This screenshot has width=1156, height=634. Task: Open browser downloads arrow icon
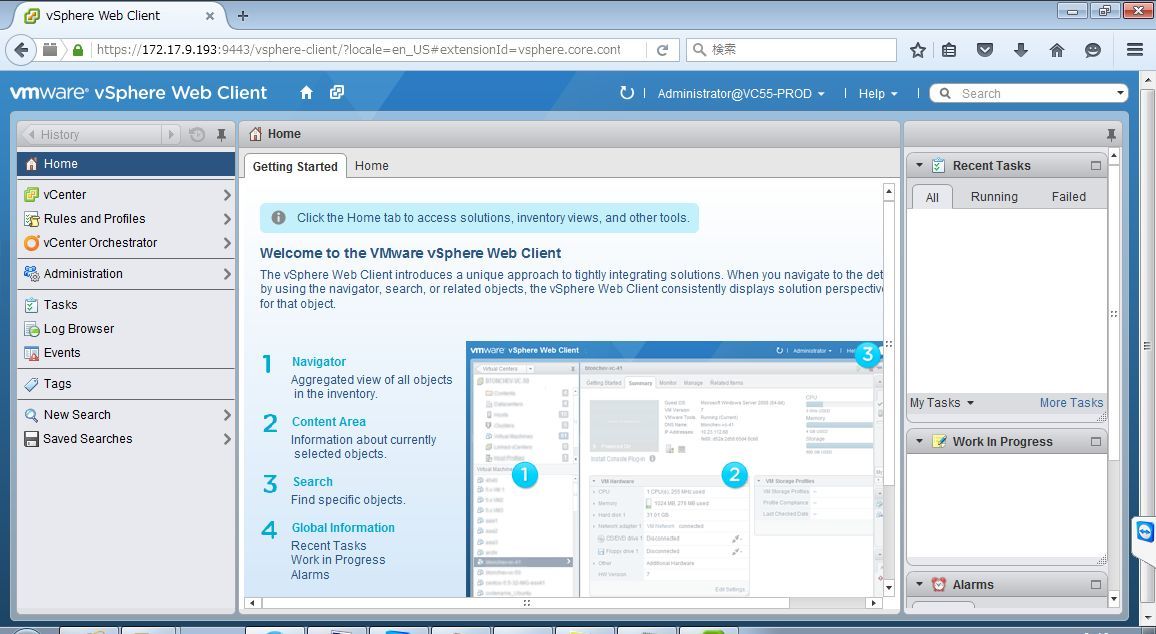pos(1020,49)
